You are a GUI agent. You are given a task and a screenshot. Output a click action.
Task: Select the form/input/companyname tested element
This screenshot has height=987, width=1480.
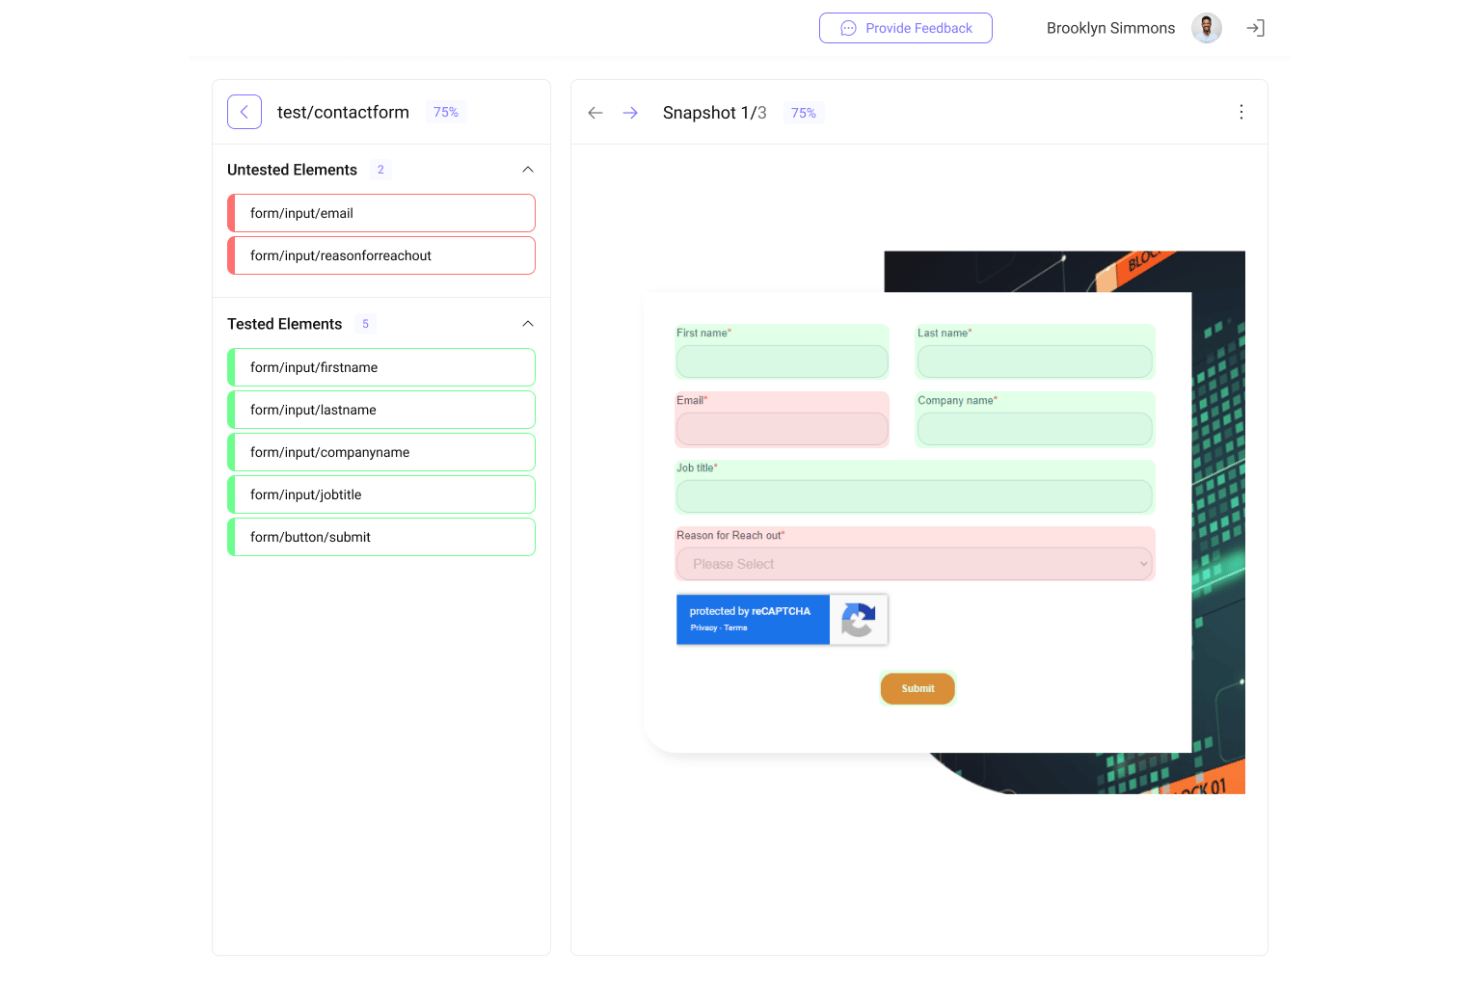click(381, 452)
